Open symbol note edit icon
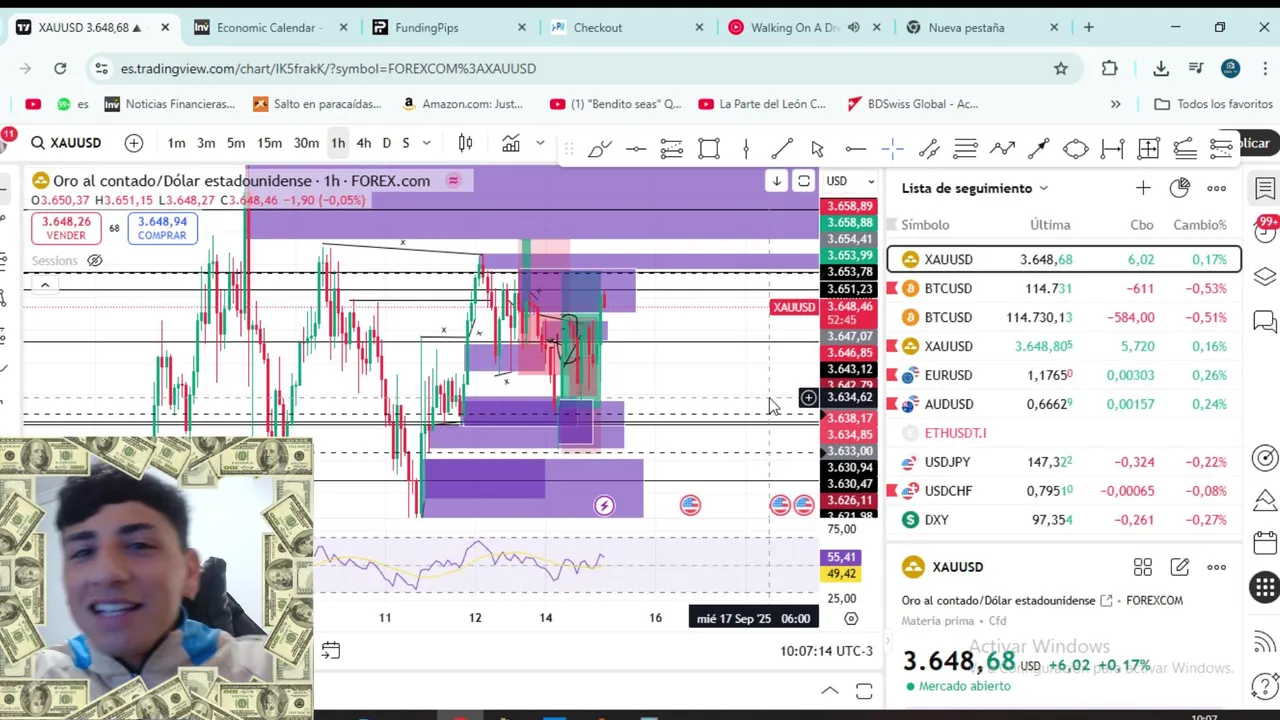 [x=1180, y=567]
